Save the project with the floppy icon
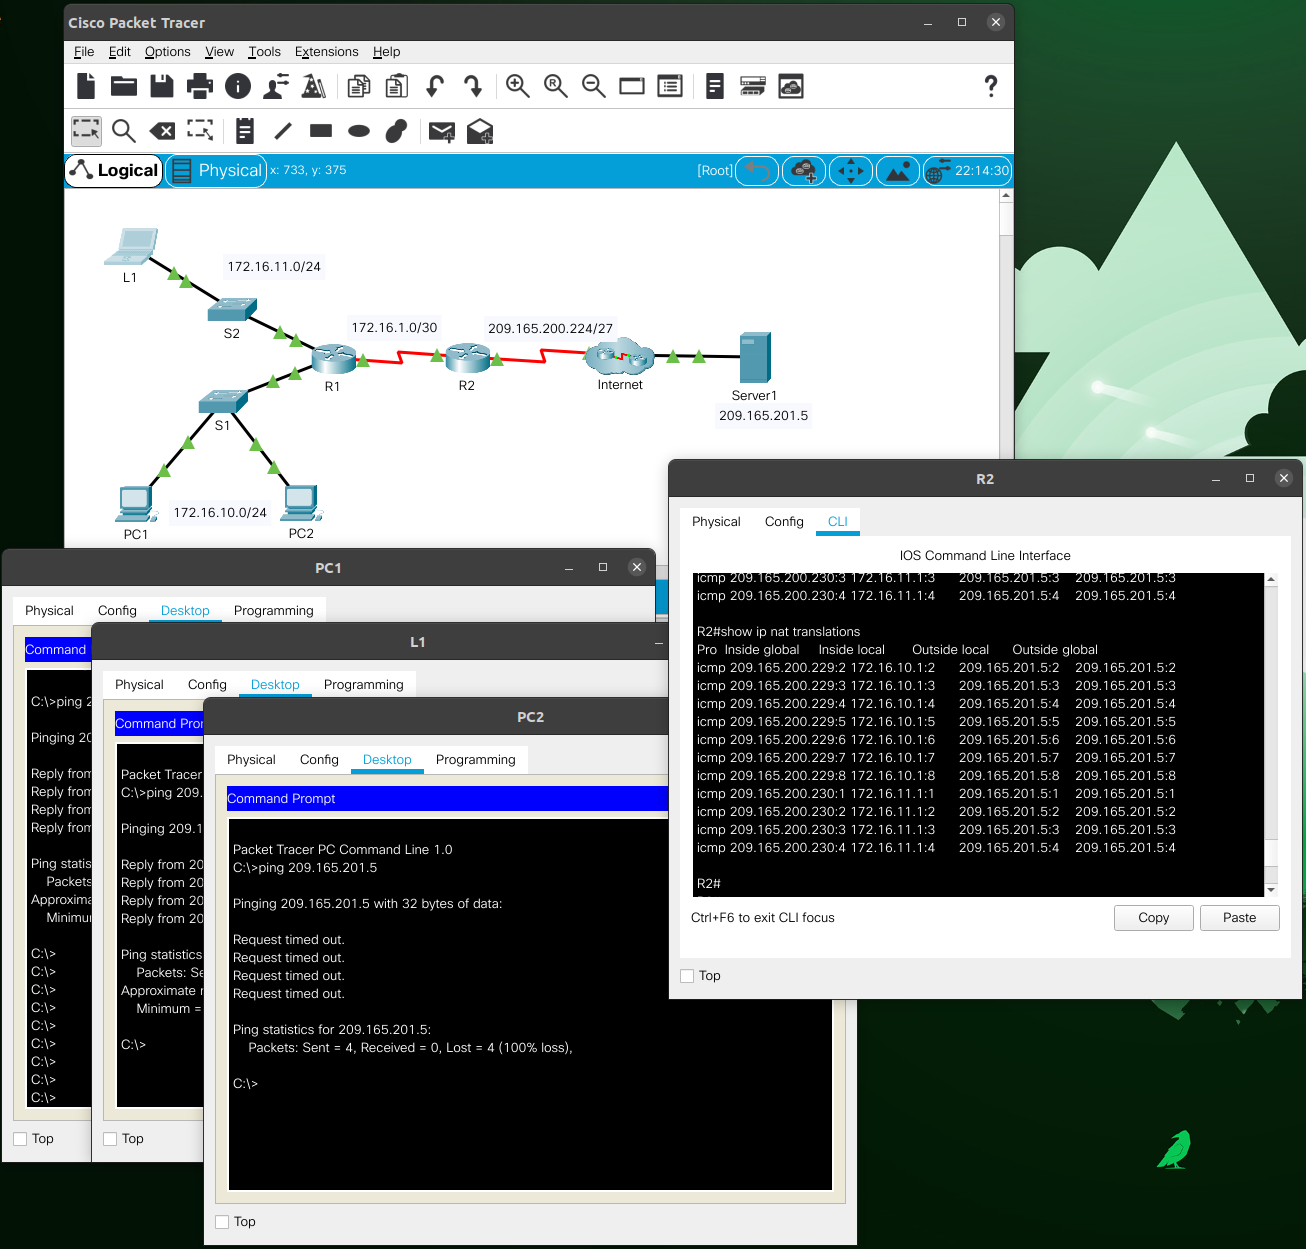 point(162,86)
